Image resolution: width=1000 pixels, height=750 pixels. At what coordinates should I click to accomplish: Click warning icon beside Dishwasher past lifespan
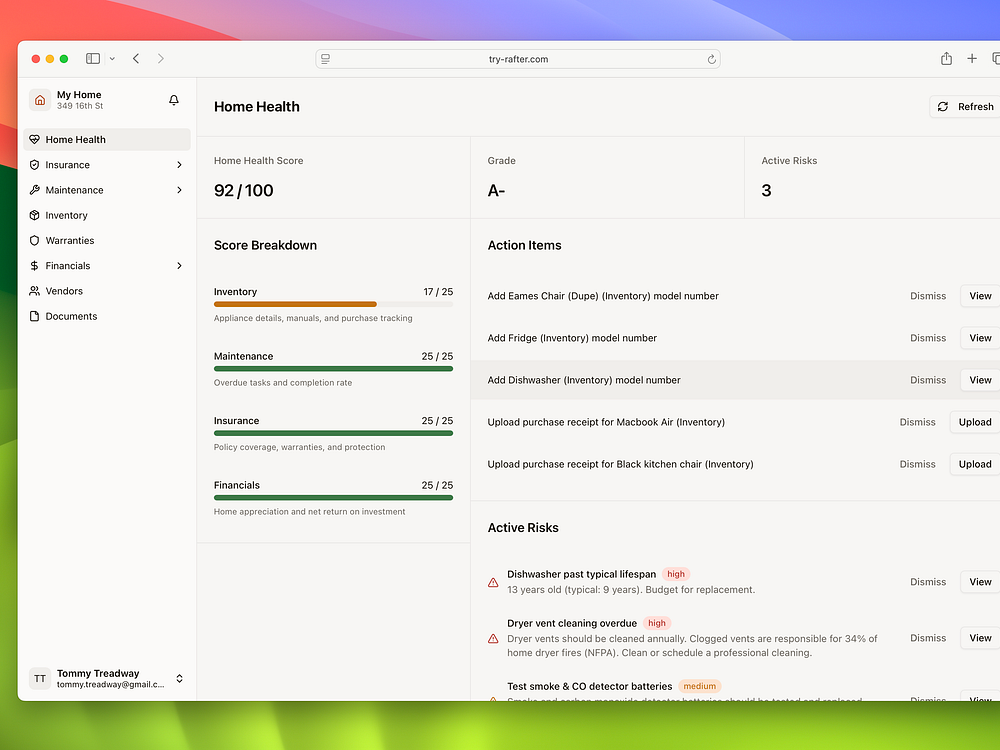pyautogui.click(x=493, y=582)
